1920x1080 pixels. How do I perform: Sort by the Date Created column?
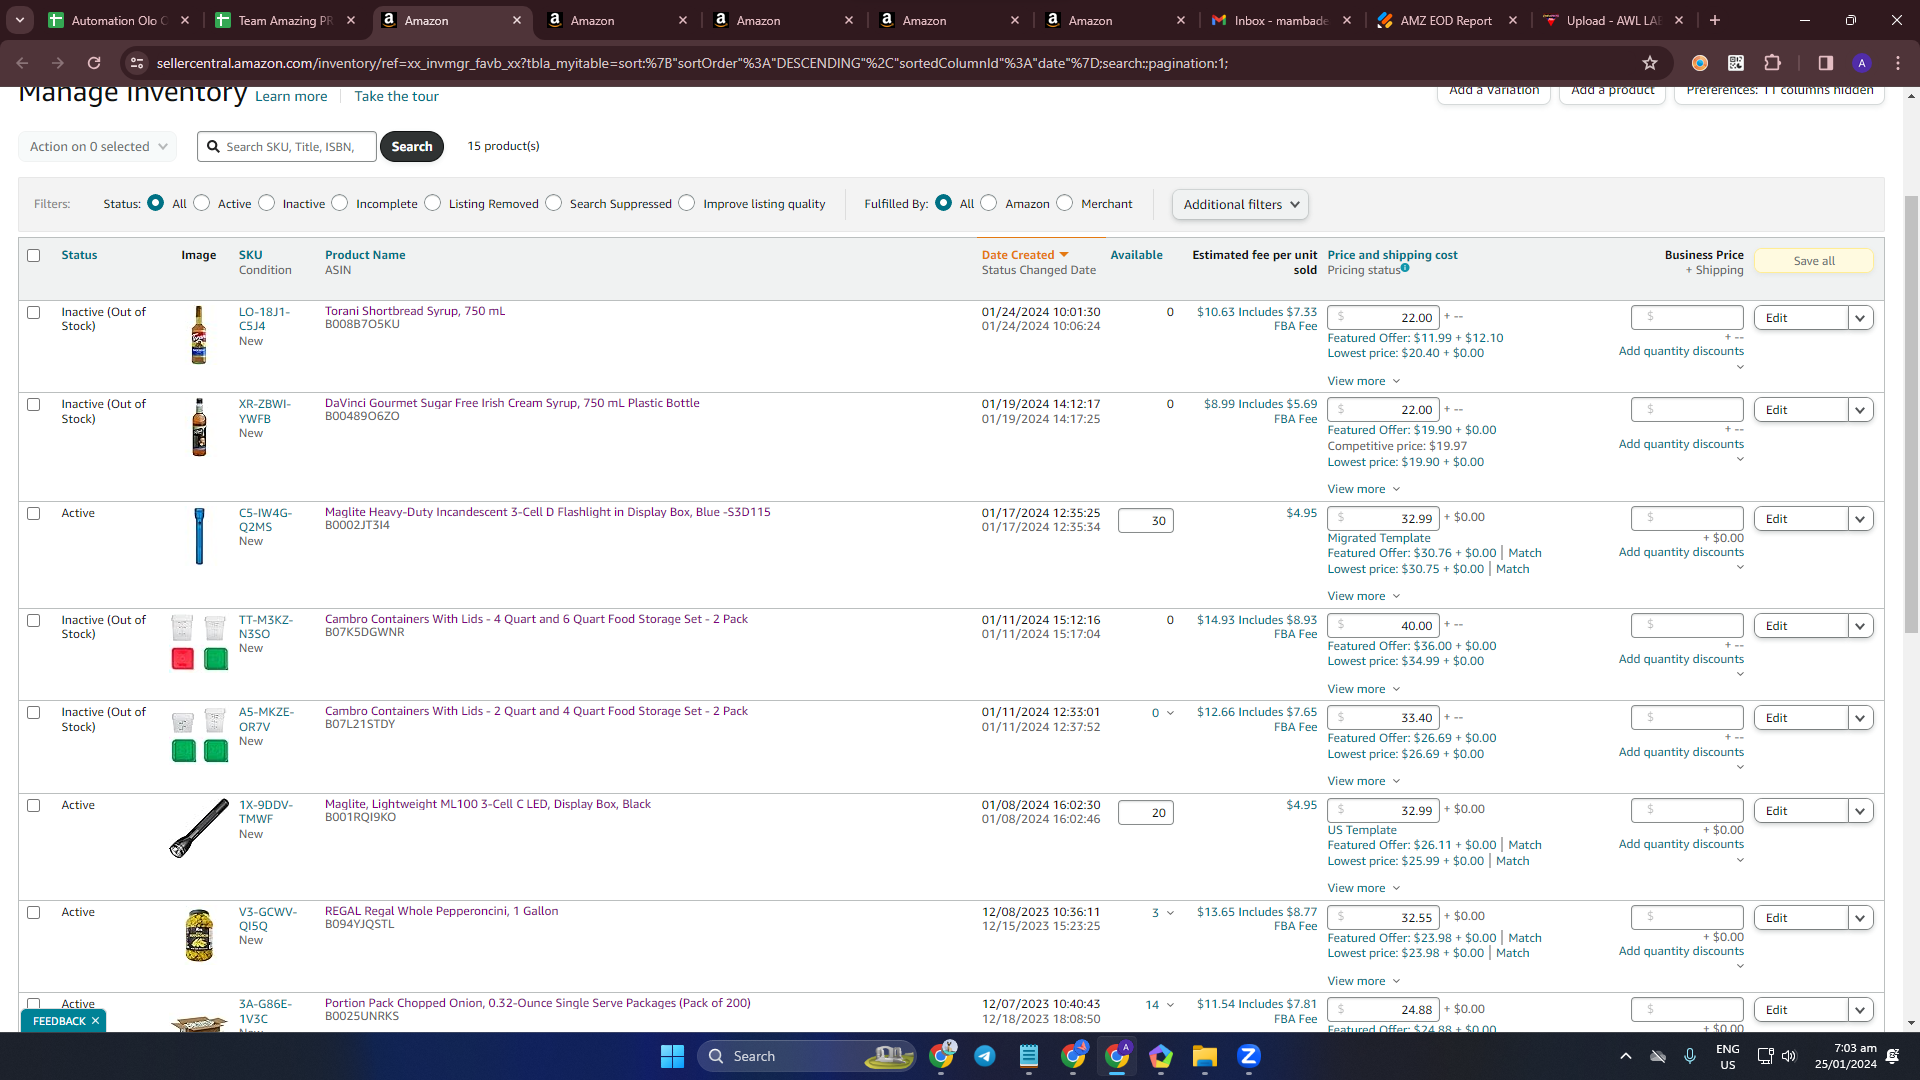(1024, 255)
